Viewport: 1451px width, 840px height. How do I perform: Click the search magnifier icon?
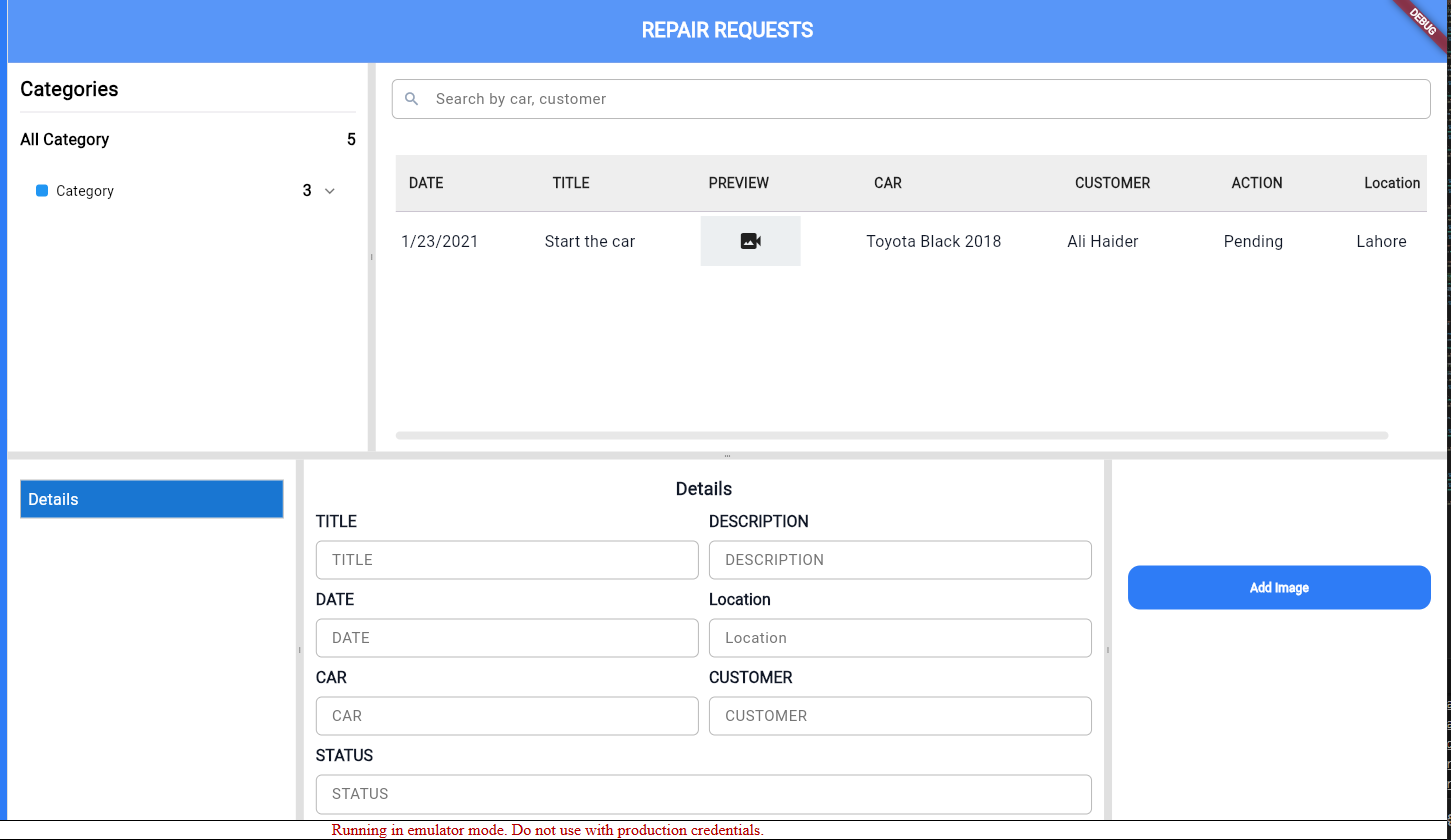411,99
